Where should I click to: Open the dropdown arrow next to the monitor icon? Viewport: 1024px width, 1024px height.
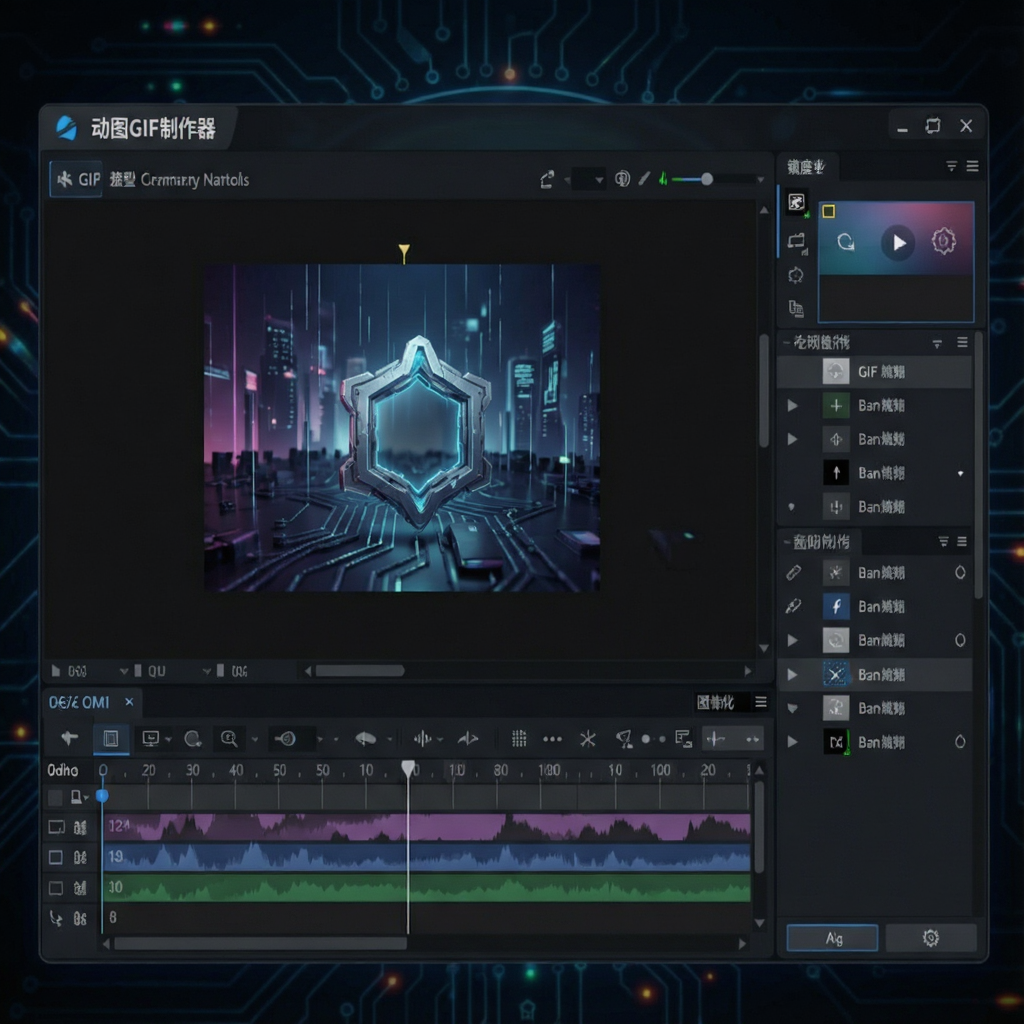168,739
